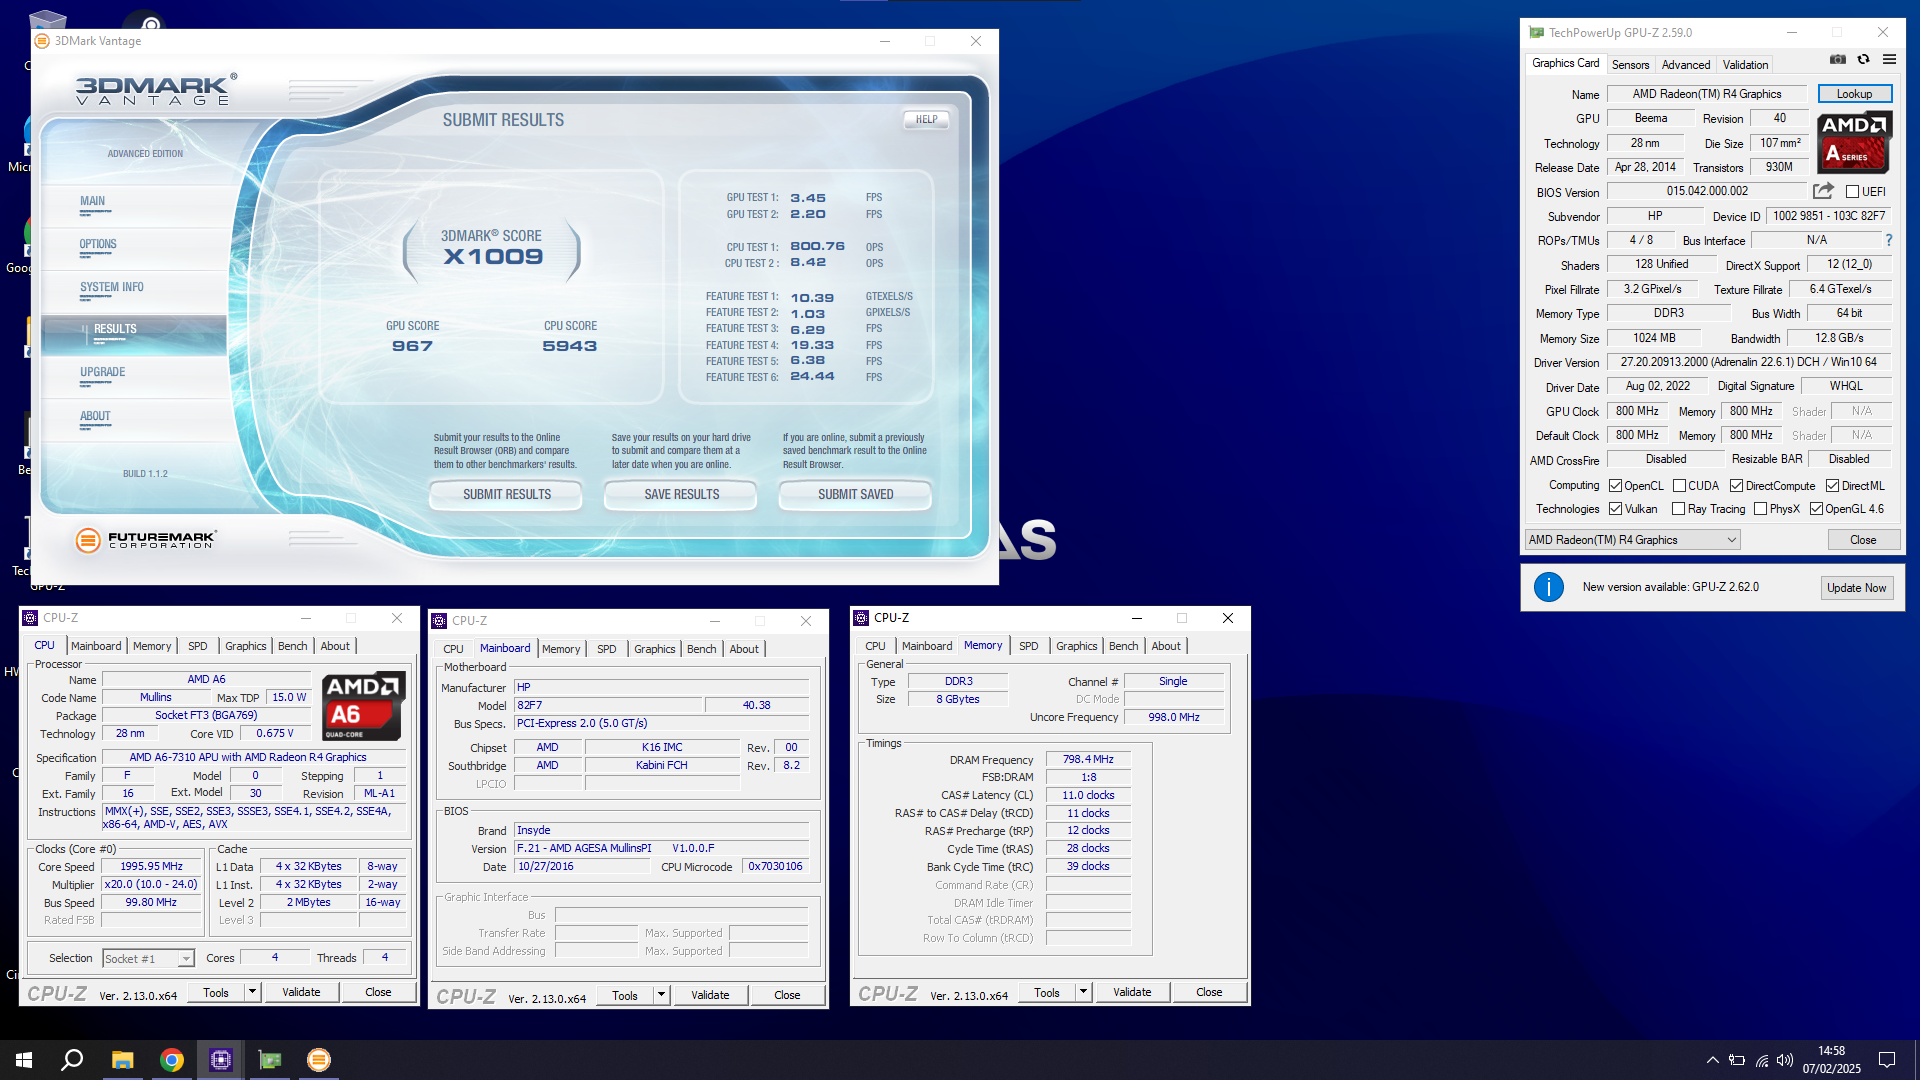Image resolution: width=1920 pixels, height=1080 pixels.
Task: Click Close button in GPU-Z panel
Action: point(1862,540)
